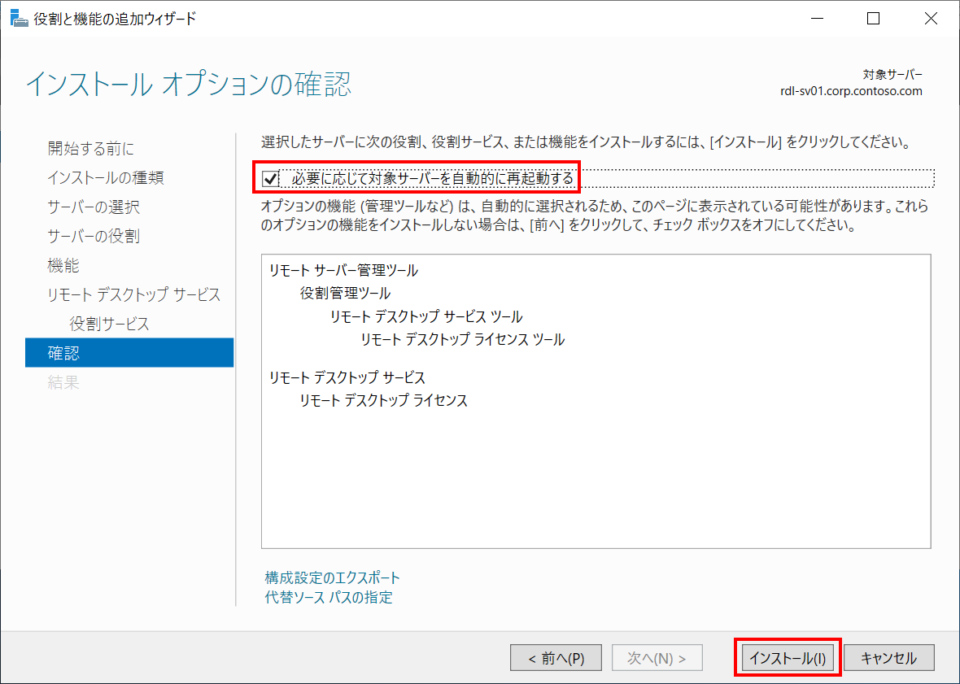Click リモート サーバー管理ツール in the list
This screenshot has height=684, width=960.
coord(343,270)
